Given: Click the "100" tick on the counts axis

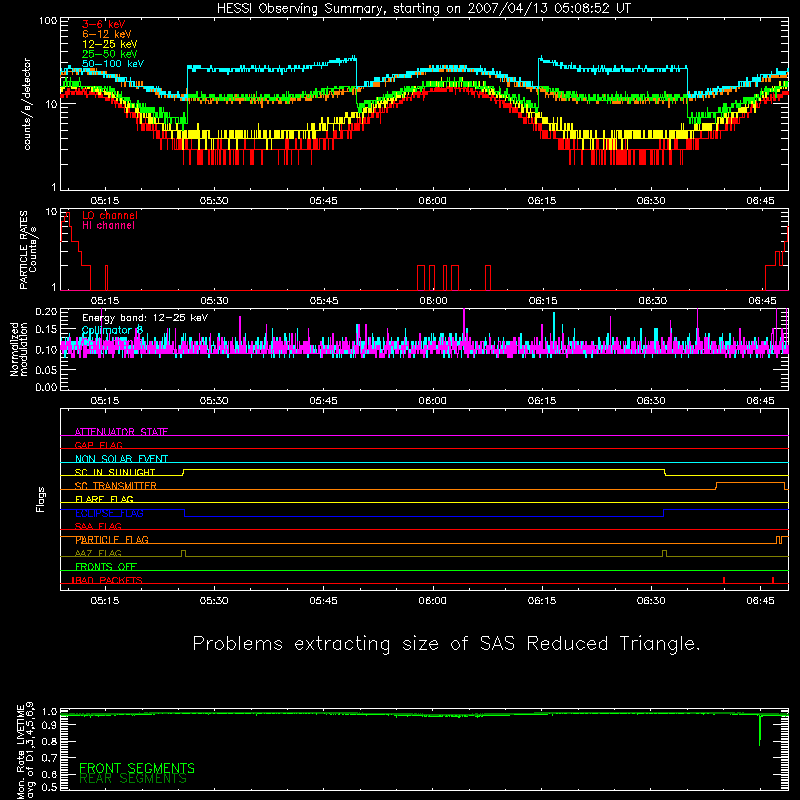Looking at the screenshot, I should 47,21.
